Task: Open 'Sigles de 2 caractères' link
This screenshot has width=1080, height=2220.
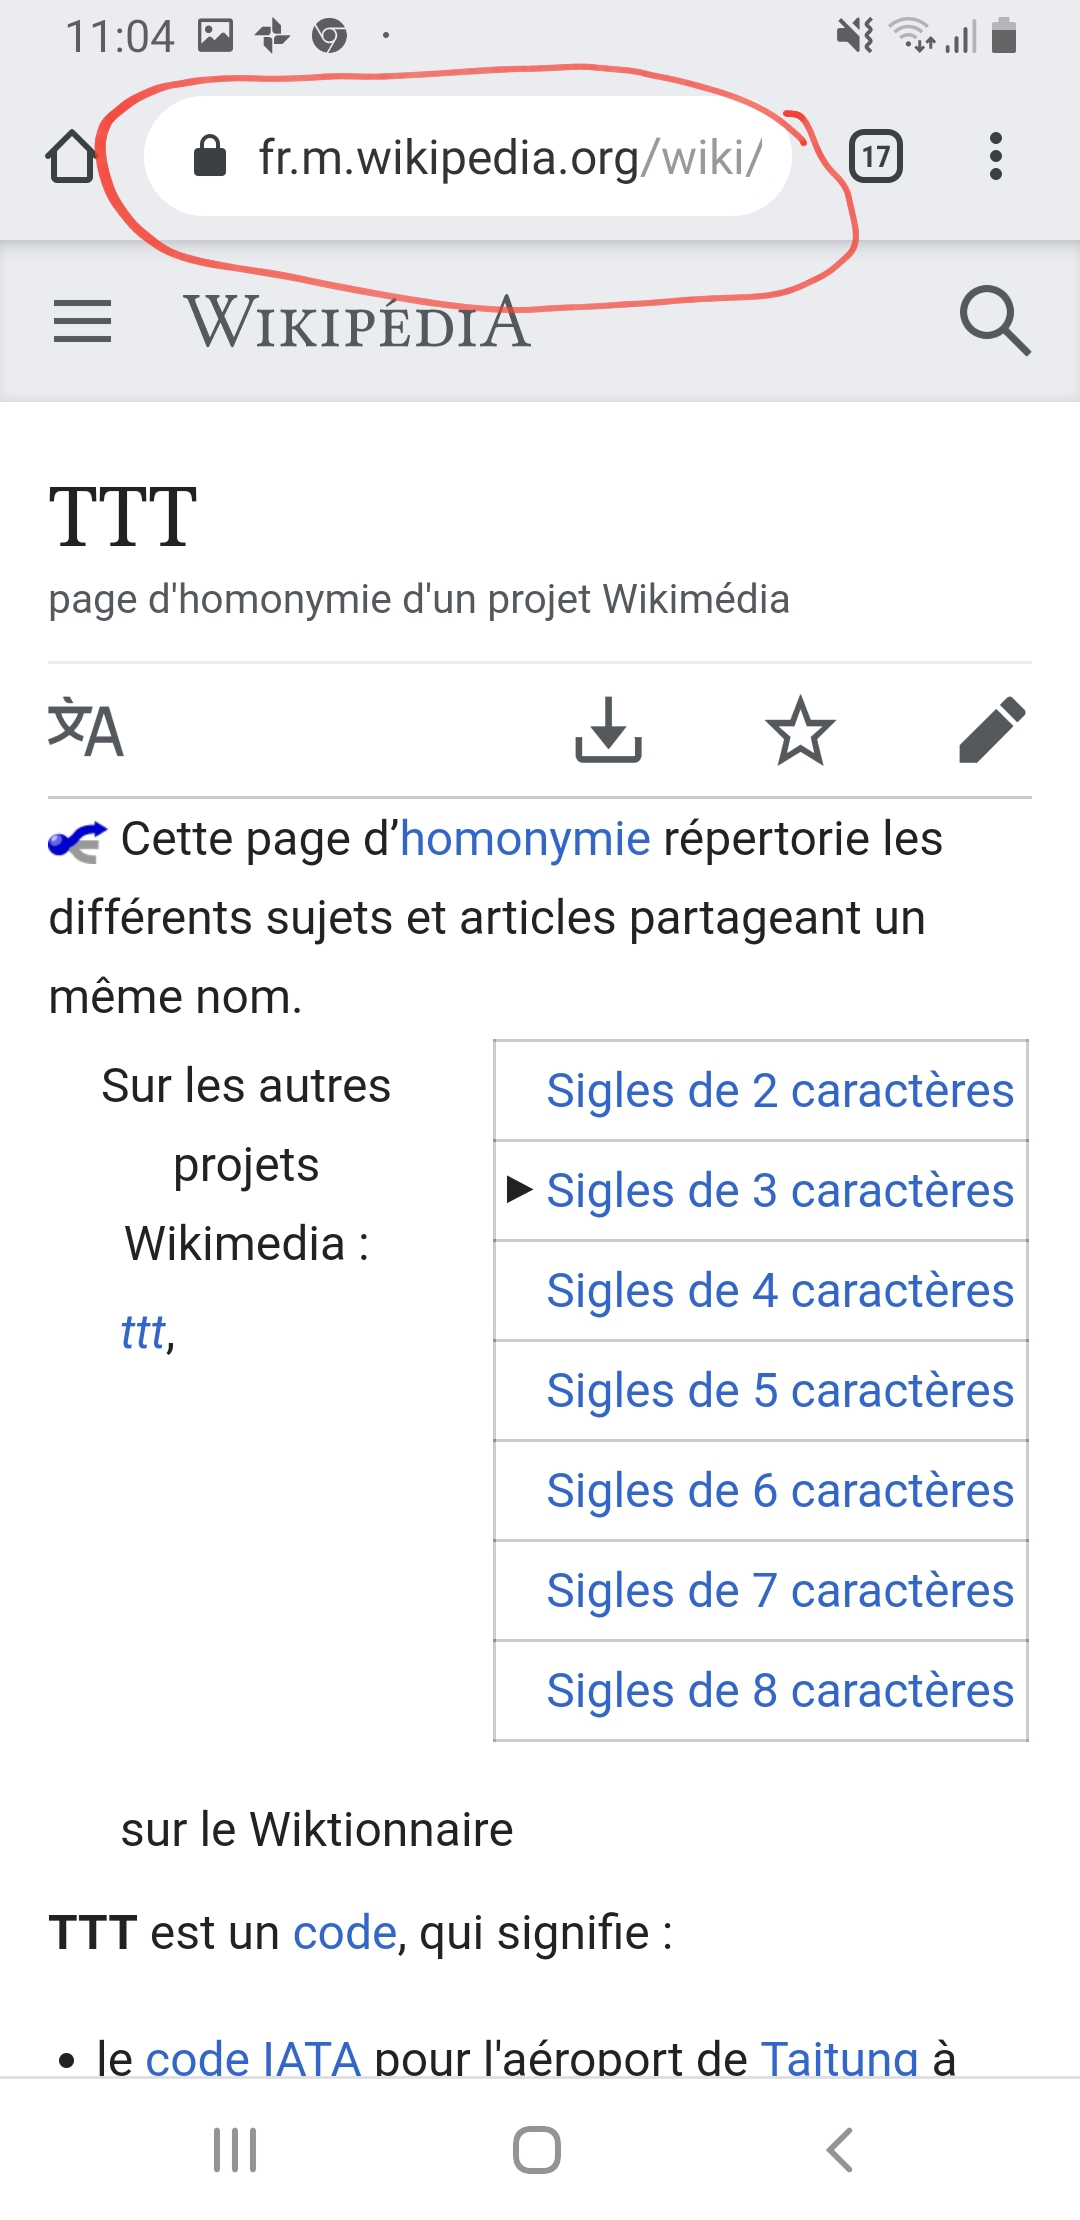Action: 780,1091
